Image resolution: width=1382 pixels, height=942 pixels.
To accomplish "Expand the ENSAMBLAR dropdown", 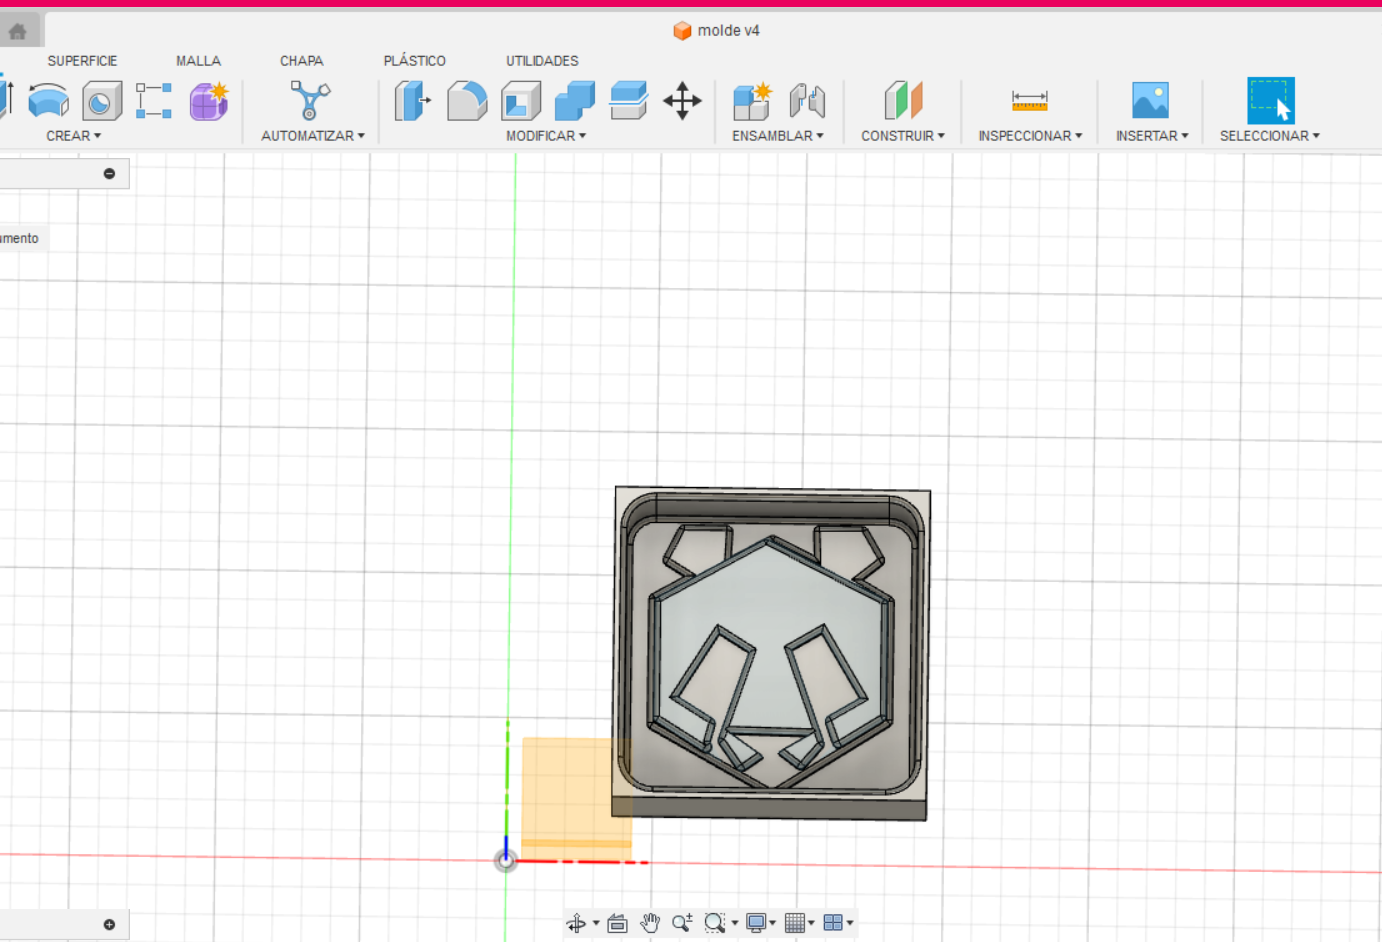I will click(x=778, y=136).
